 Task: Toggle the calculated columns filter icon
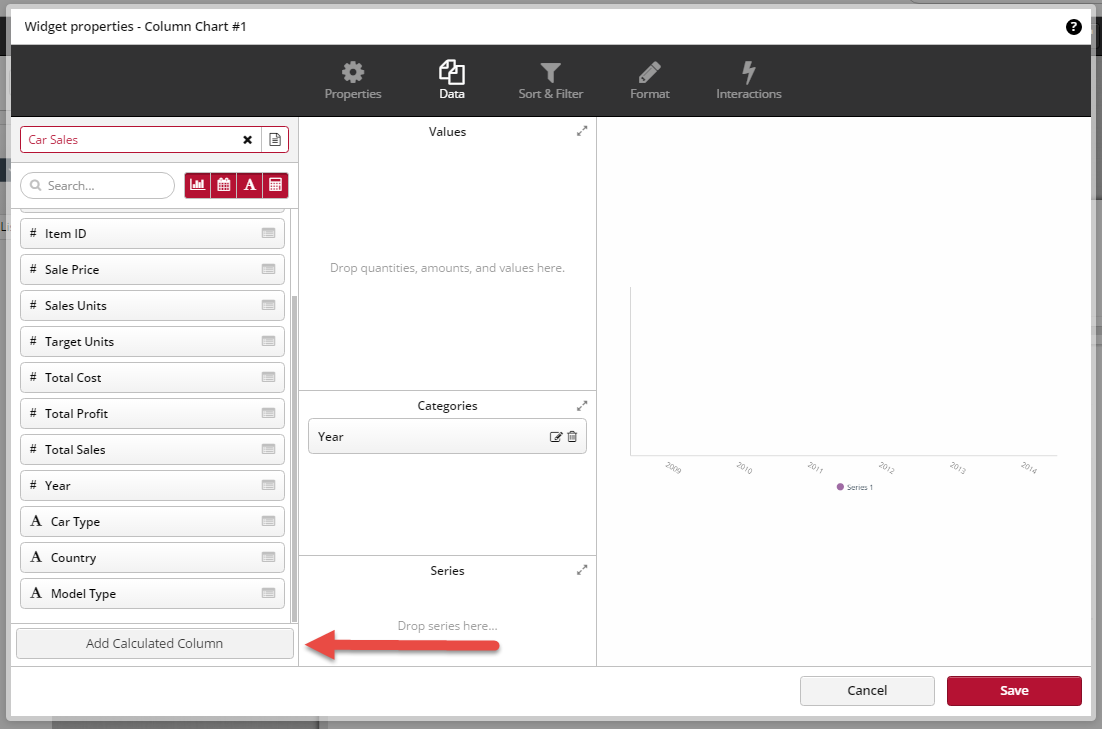click(275, 185)
